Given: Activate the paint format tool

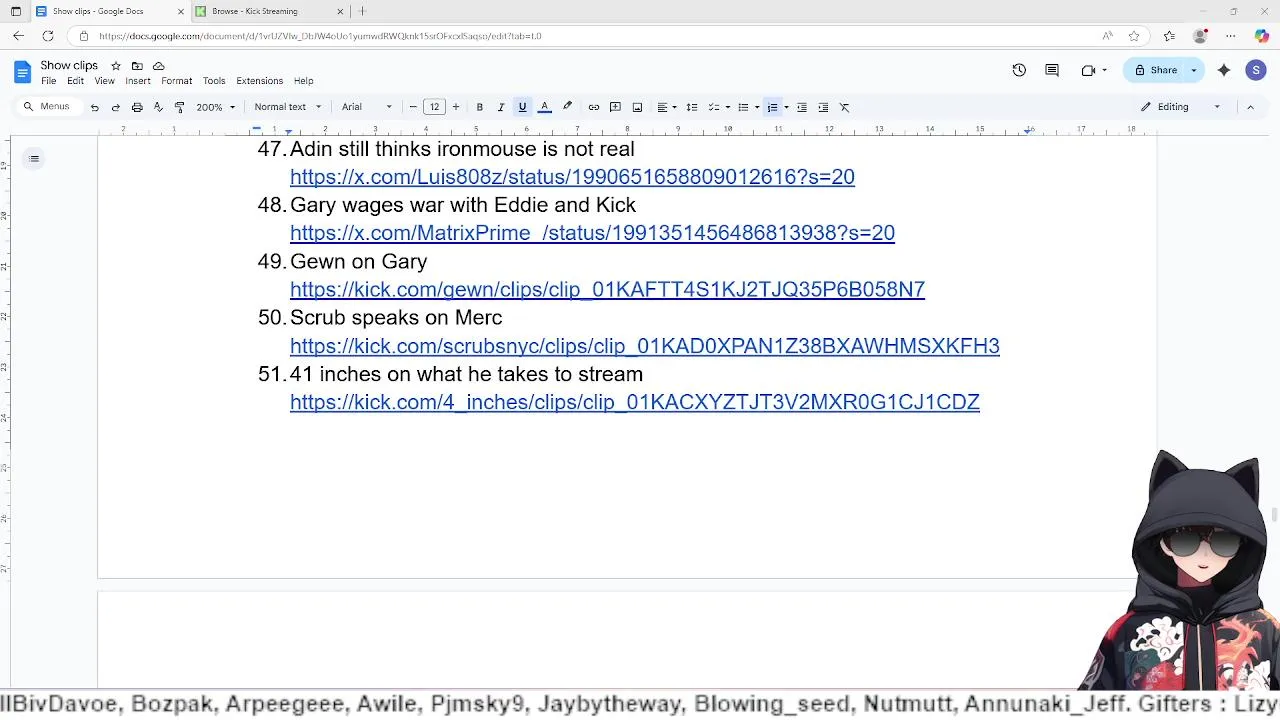Looking at the screenshot, I should point(179,107).
